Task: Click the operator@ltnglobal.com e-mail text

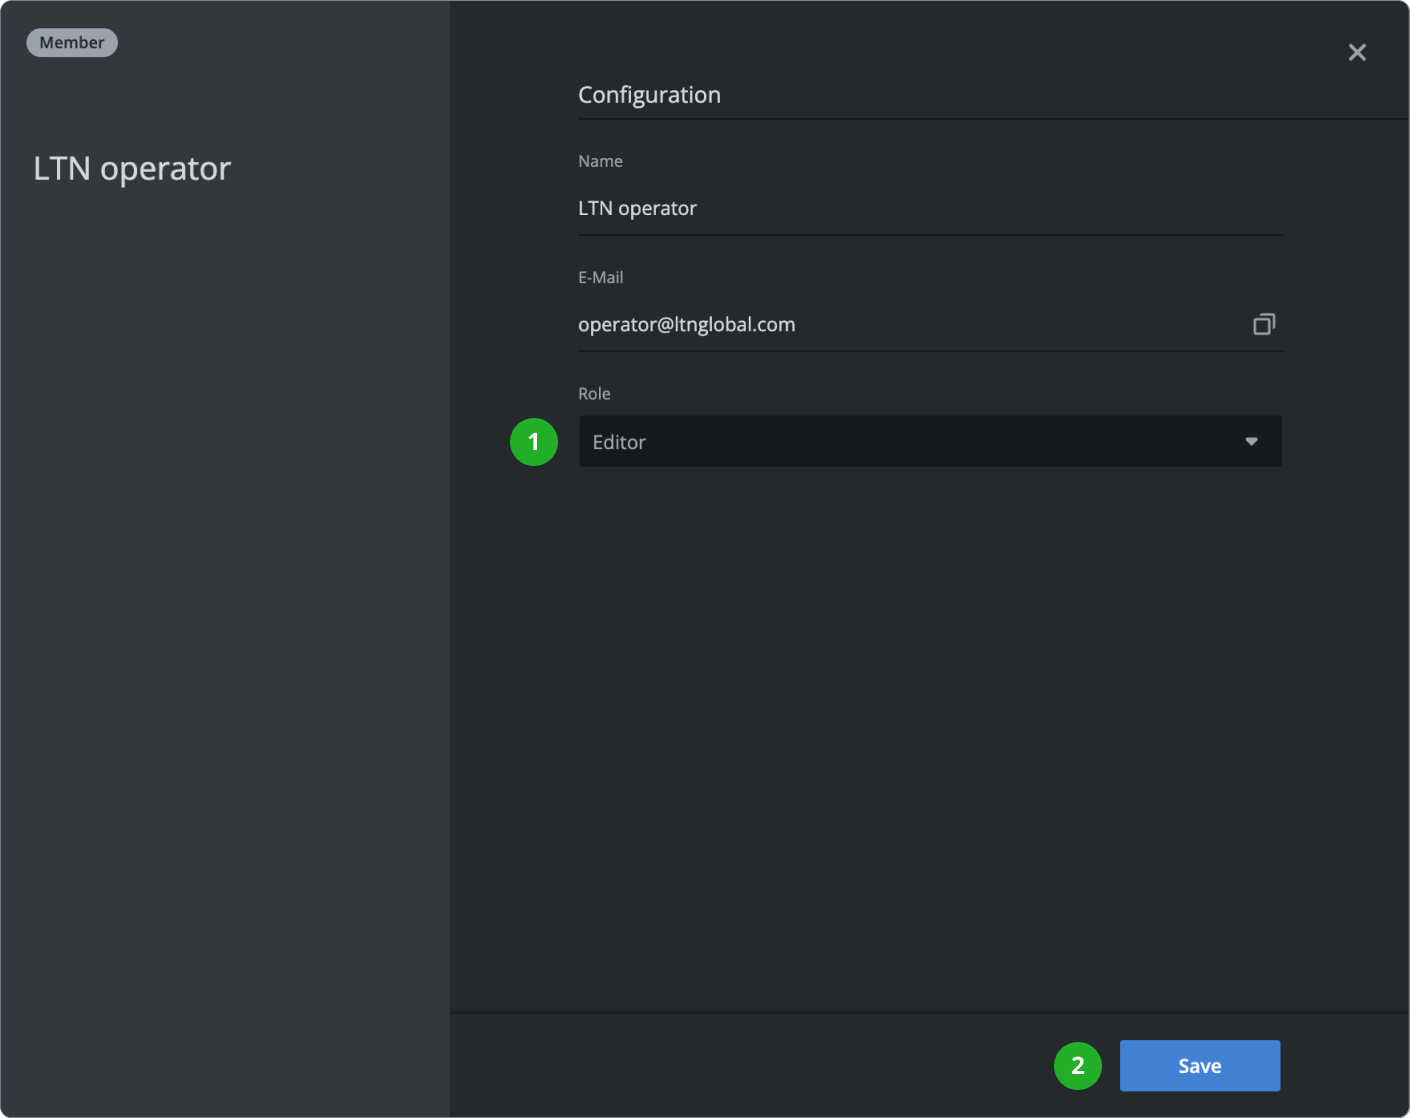Action: (687, 324)
